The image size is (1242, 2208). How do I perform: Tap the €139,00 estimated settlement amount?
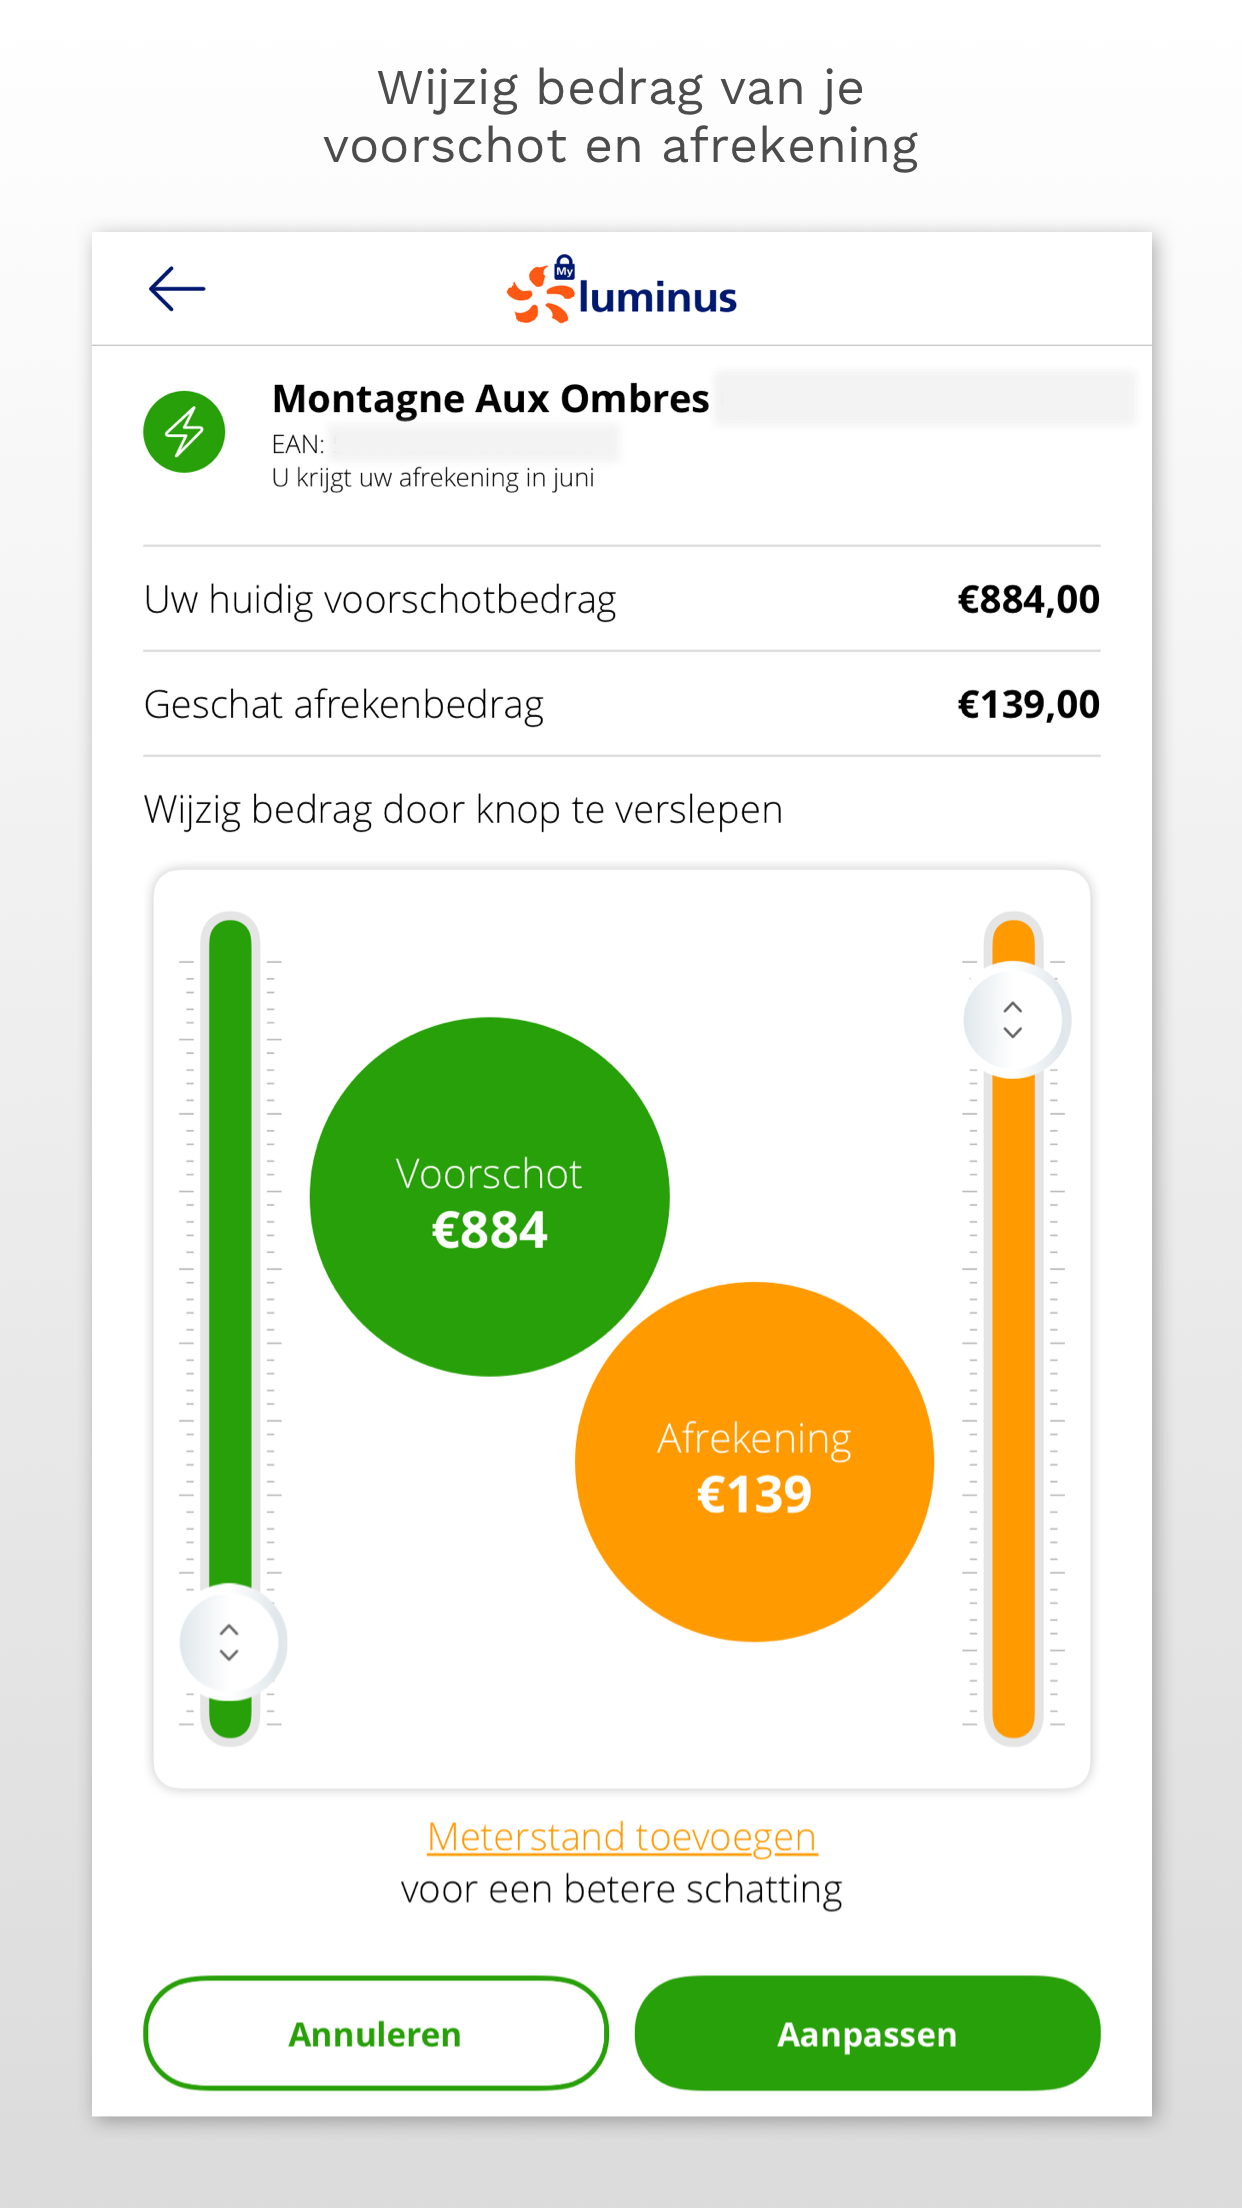pyautogui.click(x=1028, y=705)
